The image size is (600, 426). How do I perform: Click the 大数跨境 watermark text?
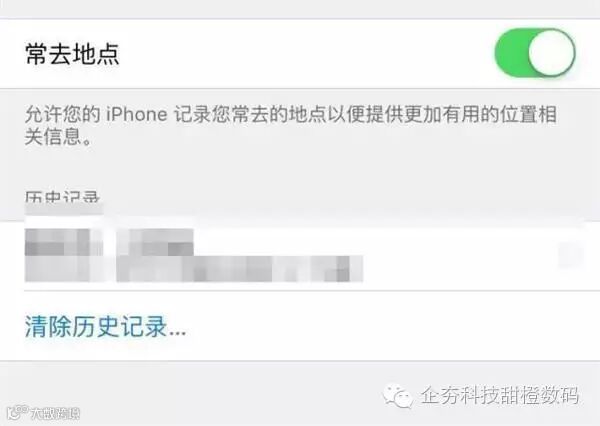tap(55, 413)
